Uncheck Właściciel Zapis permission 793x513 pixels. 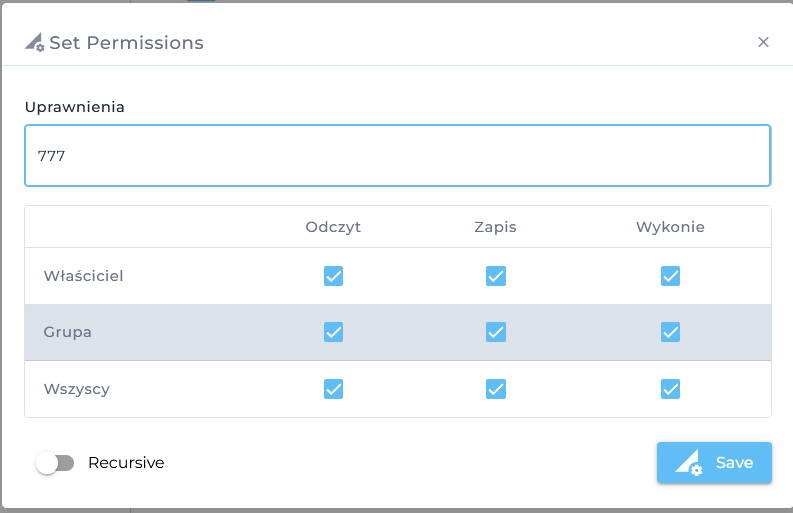[495, 276]
